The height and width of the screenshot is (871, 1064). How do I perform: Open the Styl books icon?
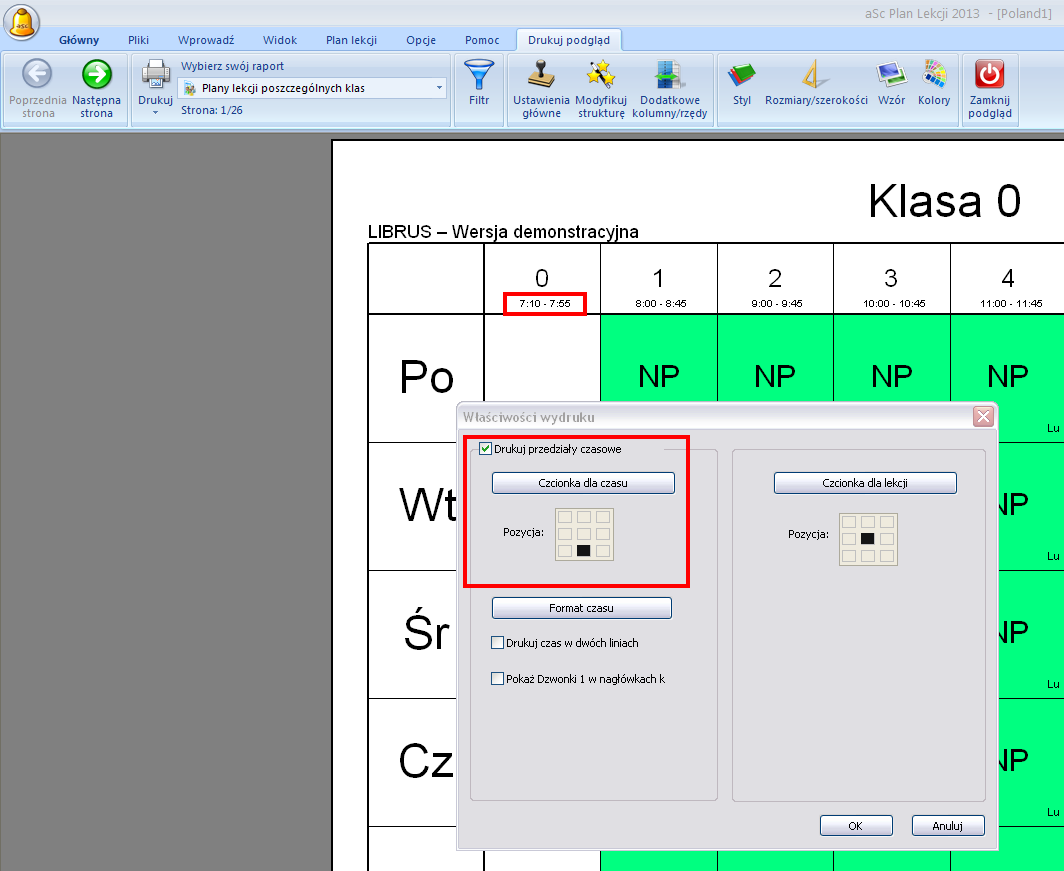click(741, 75)
